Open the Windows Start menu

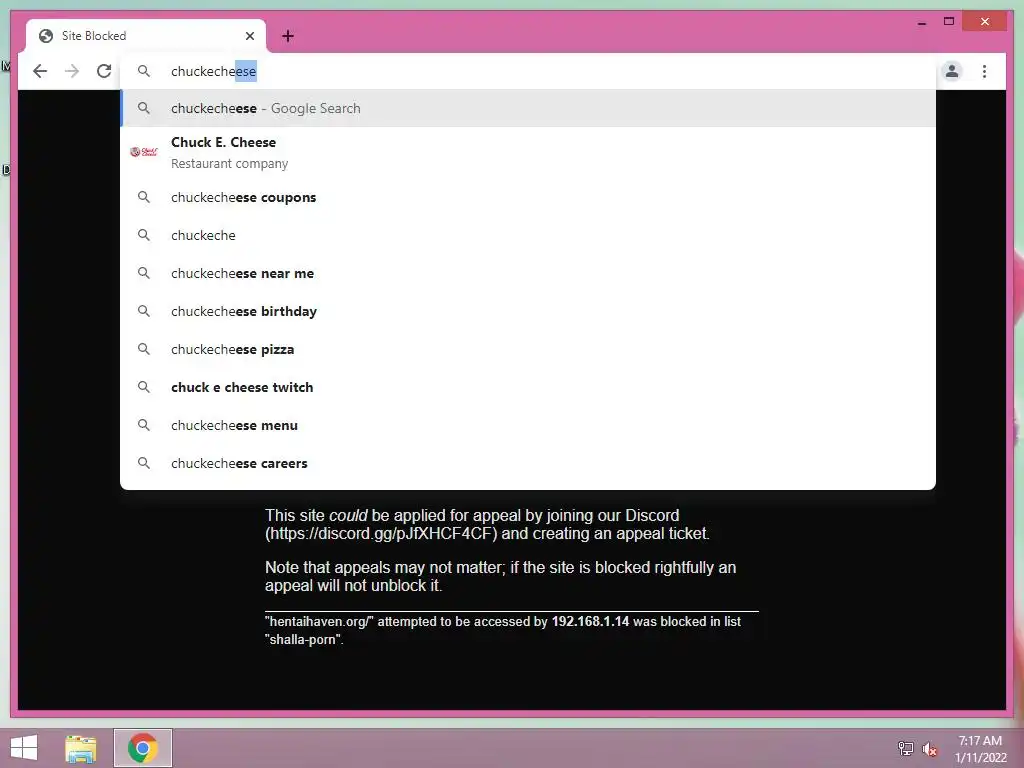point(24,748)
